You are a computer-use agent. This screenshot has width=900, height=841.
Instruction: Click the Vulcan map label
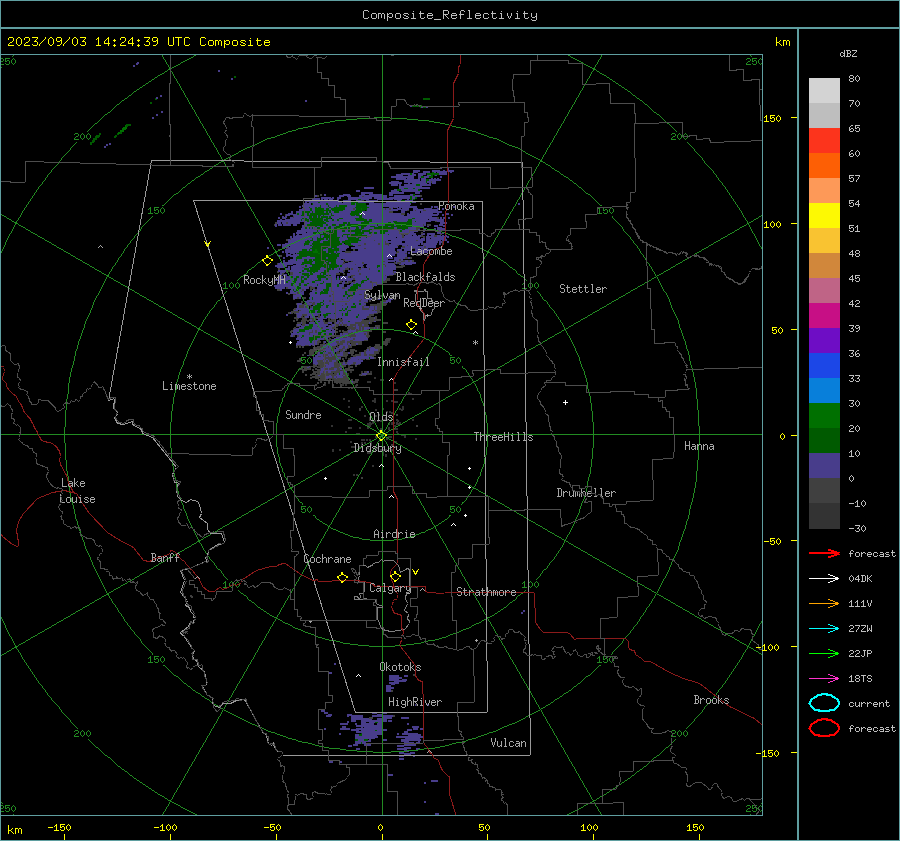click(x=508, y=743)
